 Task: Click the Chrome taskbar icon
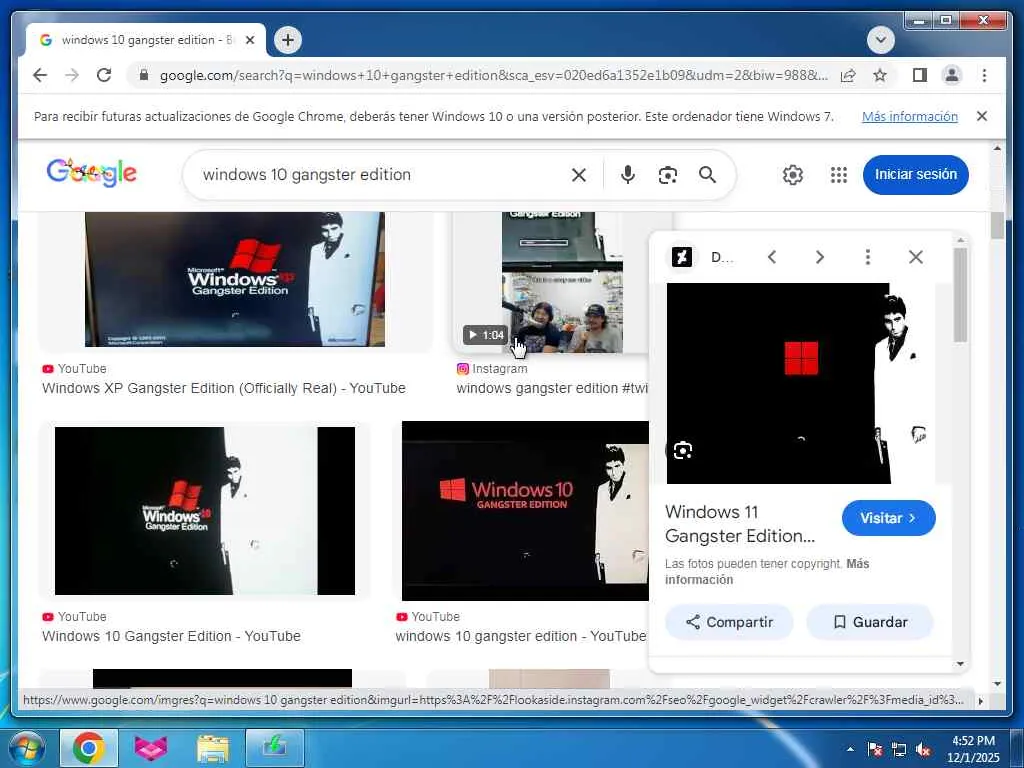(x=89, y=748)
